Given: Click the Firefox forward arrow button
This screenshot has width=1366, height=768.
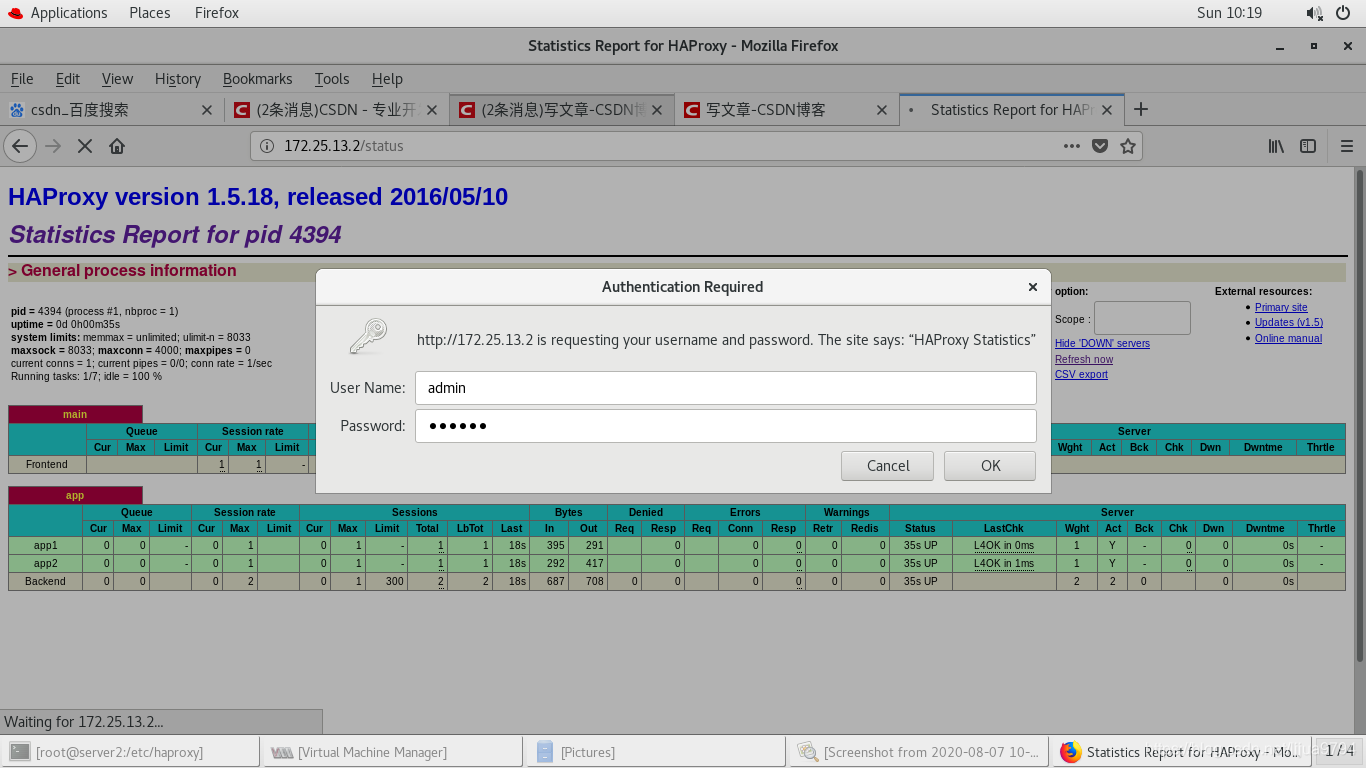Looking at the screenshot, I should [x=53, y=146].
